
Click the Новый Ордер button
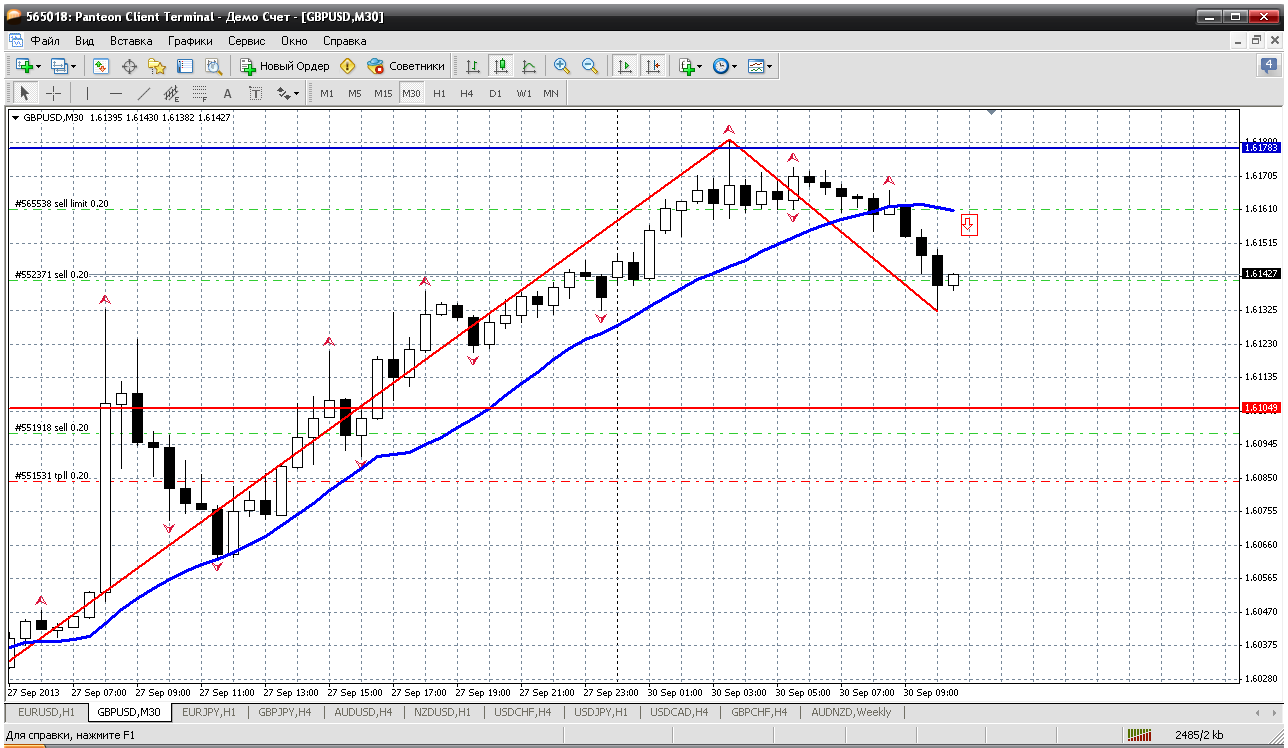pyautogui.click(x=285, y=66)
